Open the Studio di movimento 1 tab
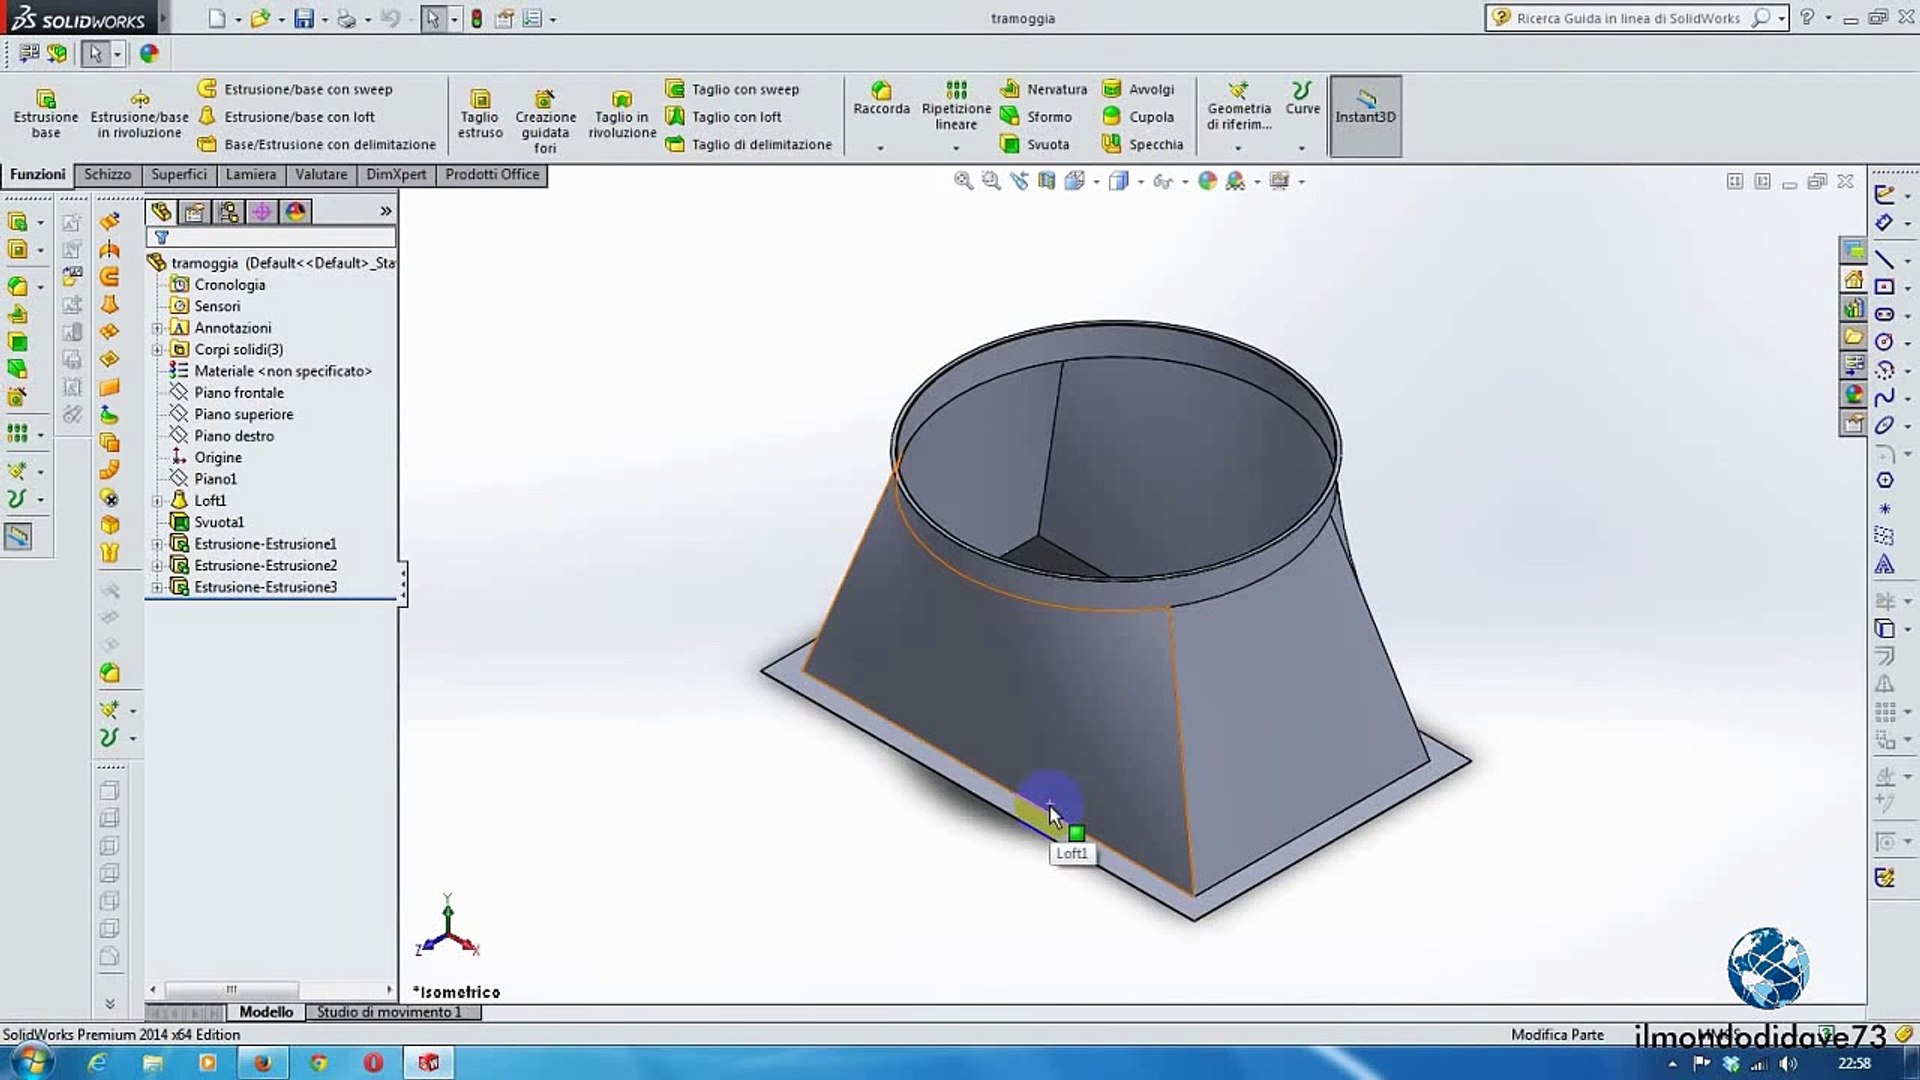The height and width of the screenshot is (1080, 1920). point(390,1012)
